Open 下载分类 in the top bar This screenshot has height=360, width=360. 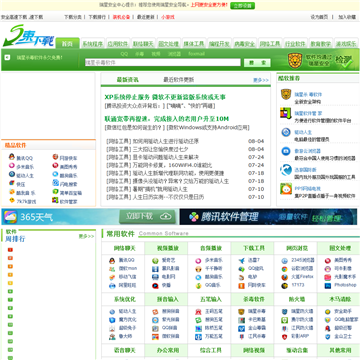(73, 17)
